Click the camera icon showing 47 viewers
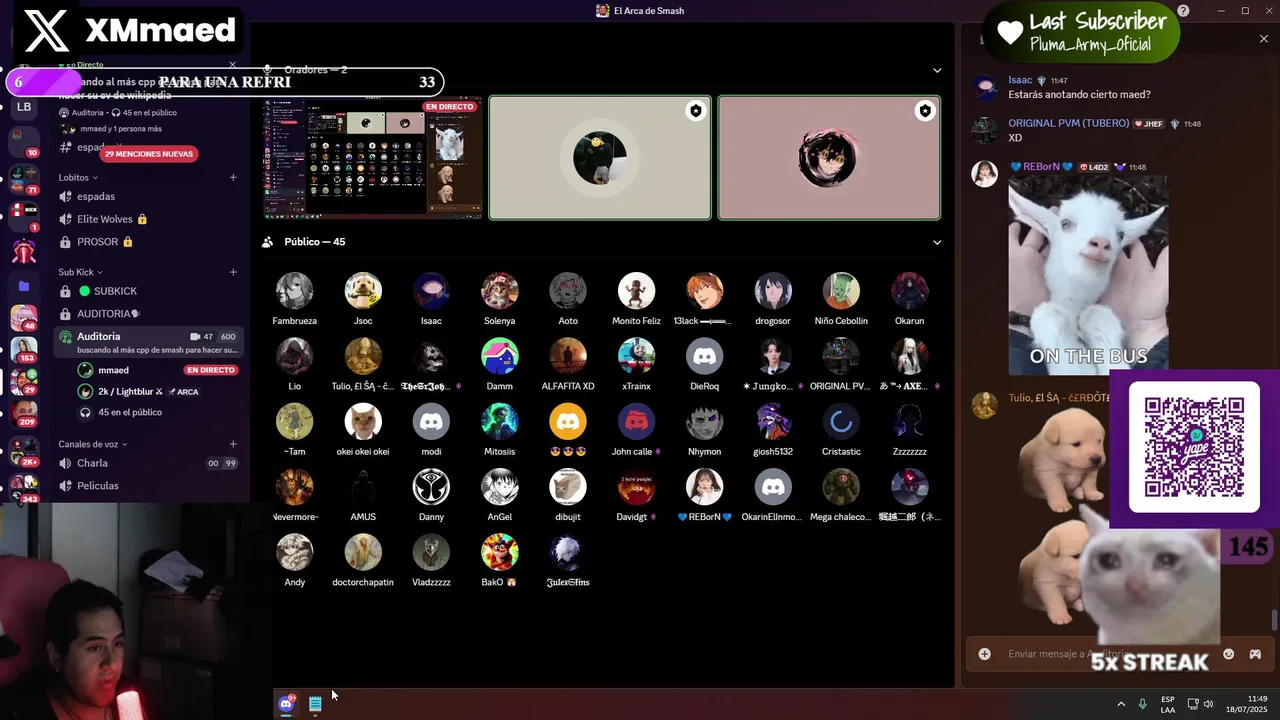Viewport: 1280px width, 720px height. pos(195,337)
